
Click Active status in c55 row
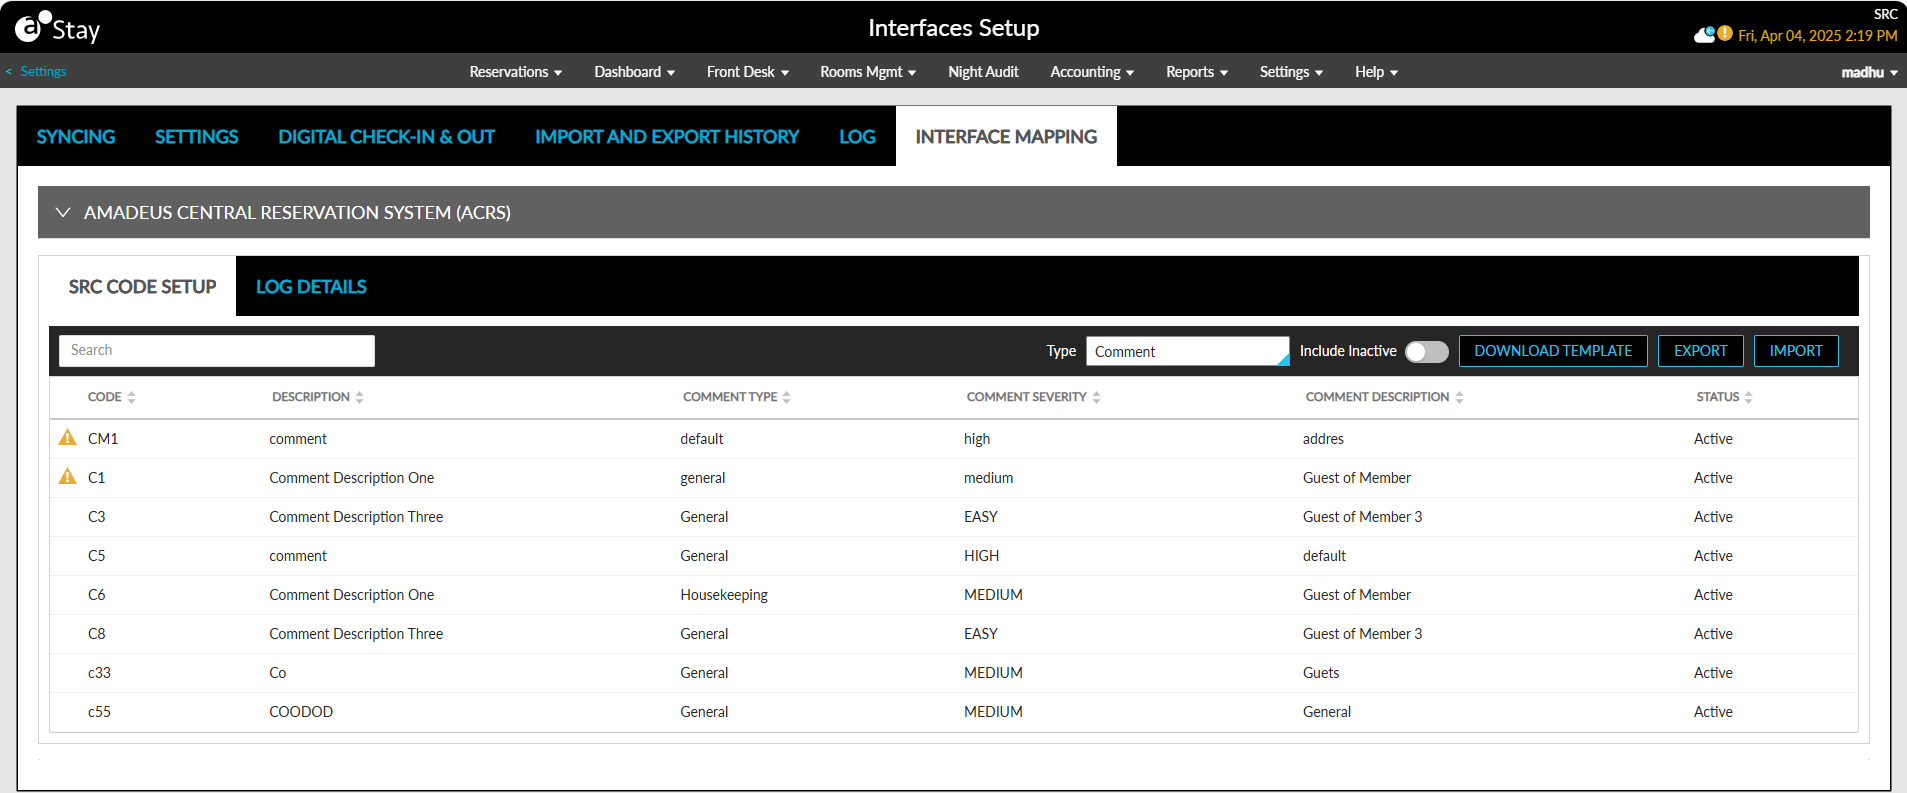pyautogui.click(x=1713, y=712)
